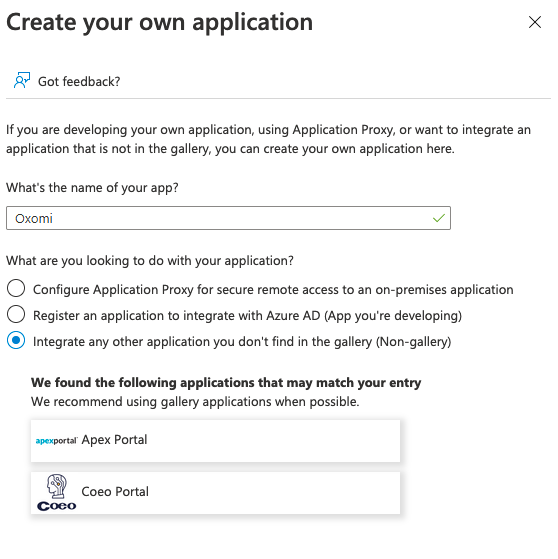The width and height of the screenshot is (558, 559).
Task: Click the Integrate any other application label
Action: click(x=242, y=342)
